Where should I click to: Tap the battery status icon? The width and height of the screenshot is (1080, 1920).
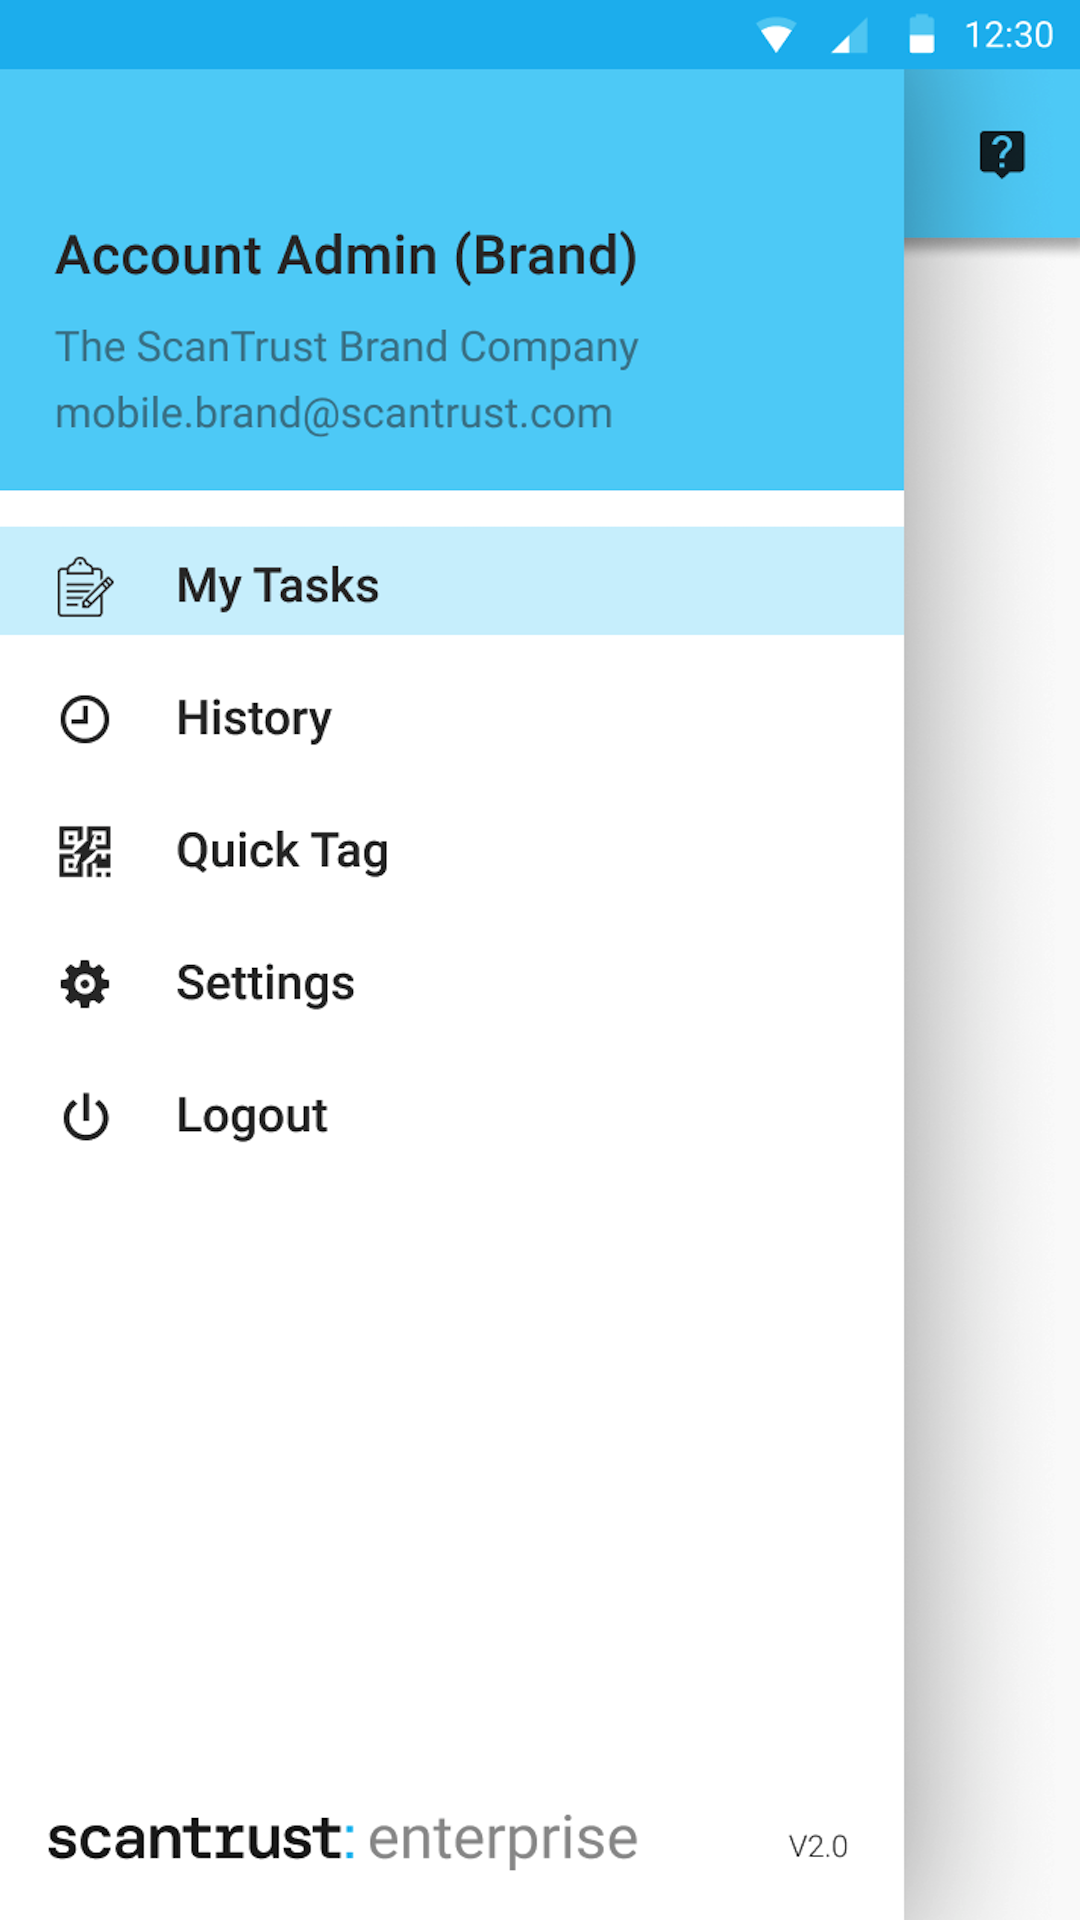921,35
